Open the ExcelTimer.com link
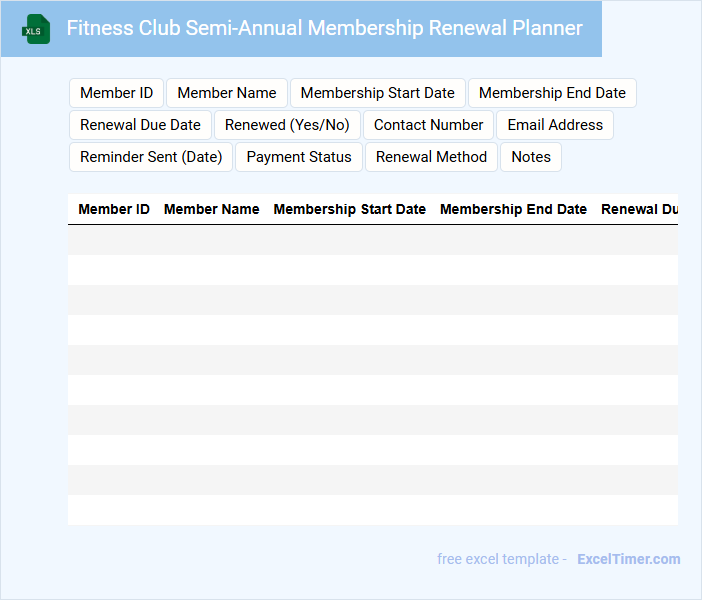This screenshot has width=702, height=600. click(628, 559)
